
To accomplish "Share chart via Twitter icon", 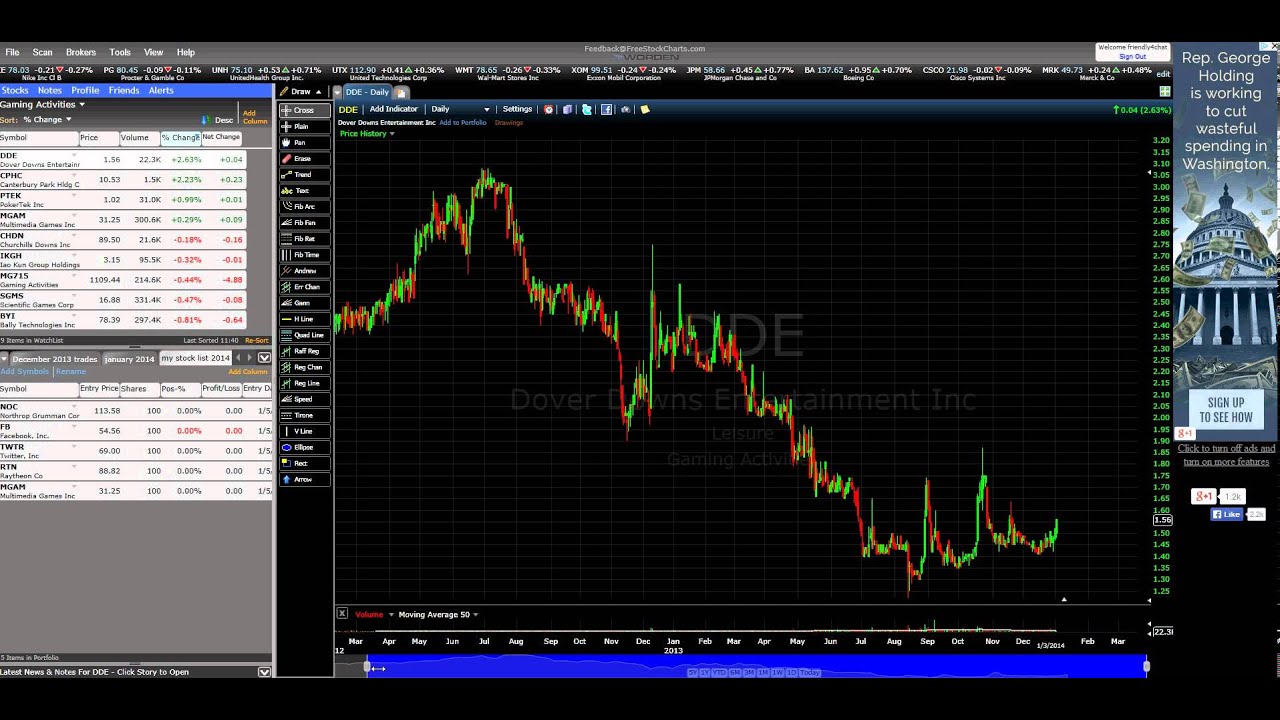I will [x=587, y=110].
